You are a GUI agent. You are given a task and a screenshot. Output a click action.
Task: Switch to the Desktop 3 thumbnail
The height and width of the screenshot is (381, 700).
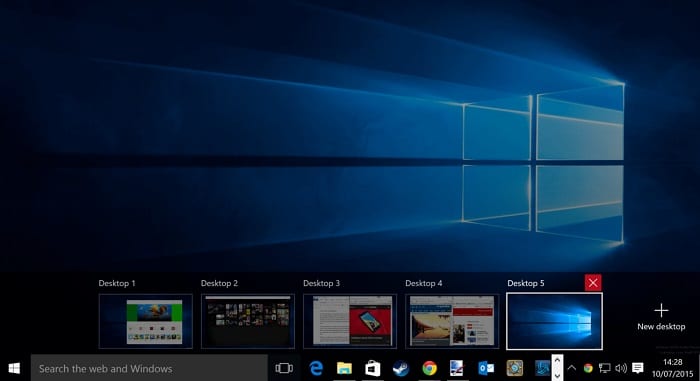350,321
